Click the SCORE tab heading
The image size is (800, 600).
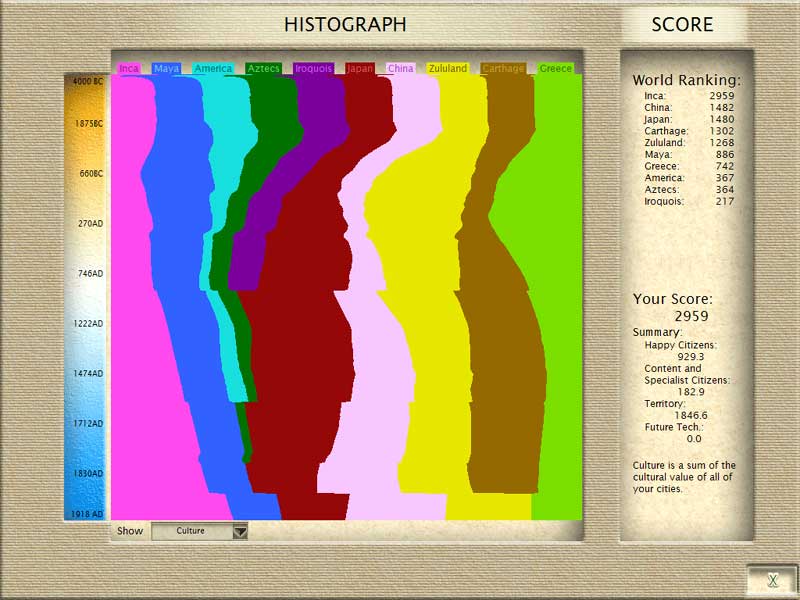[682, 24]
